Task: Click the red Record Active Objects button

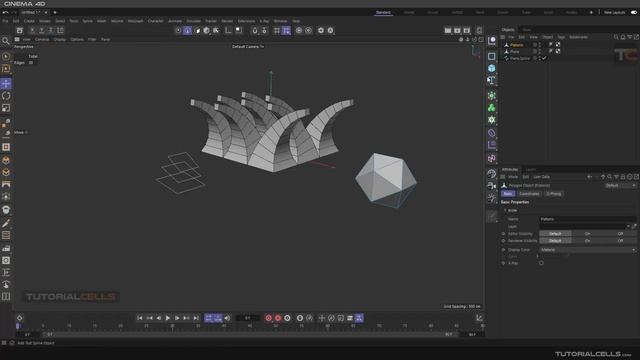Action: 269,318
